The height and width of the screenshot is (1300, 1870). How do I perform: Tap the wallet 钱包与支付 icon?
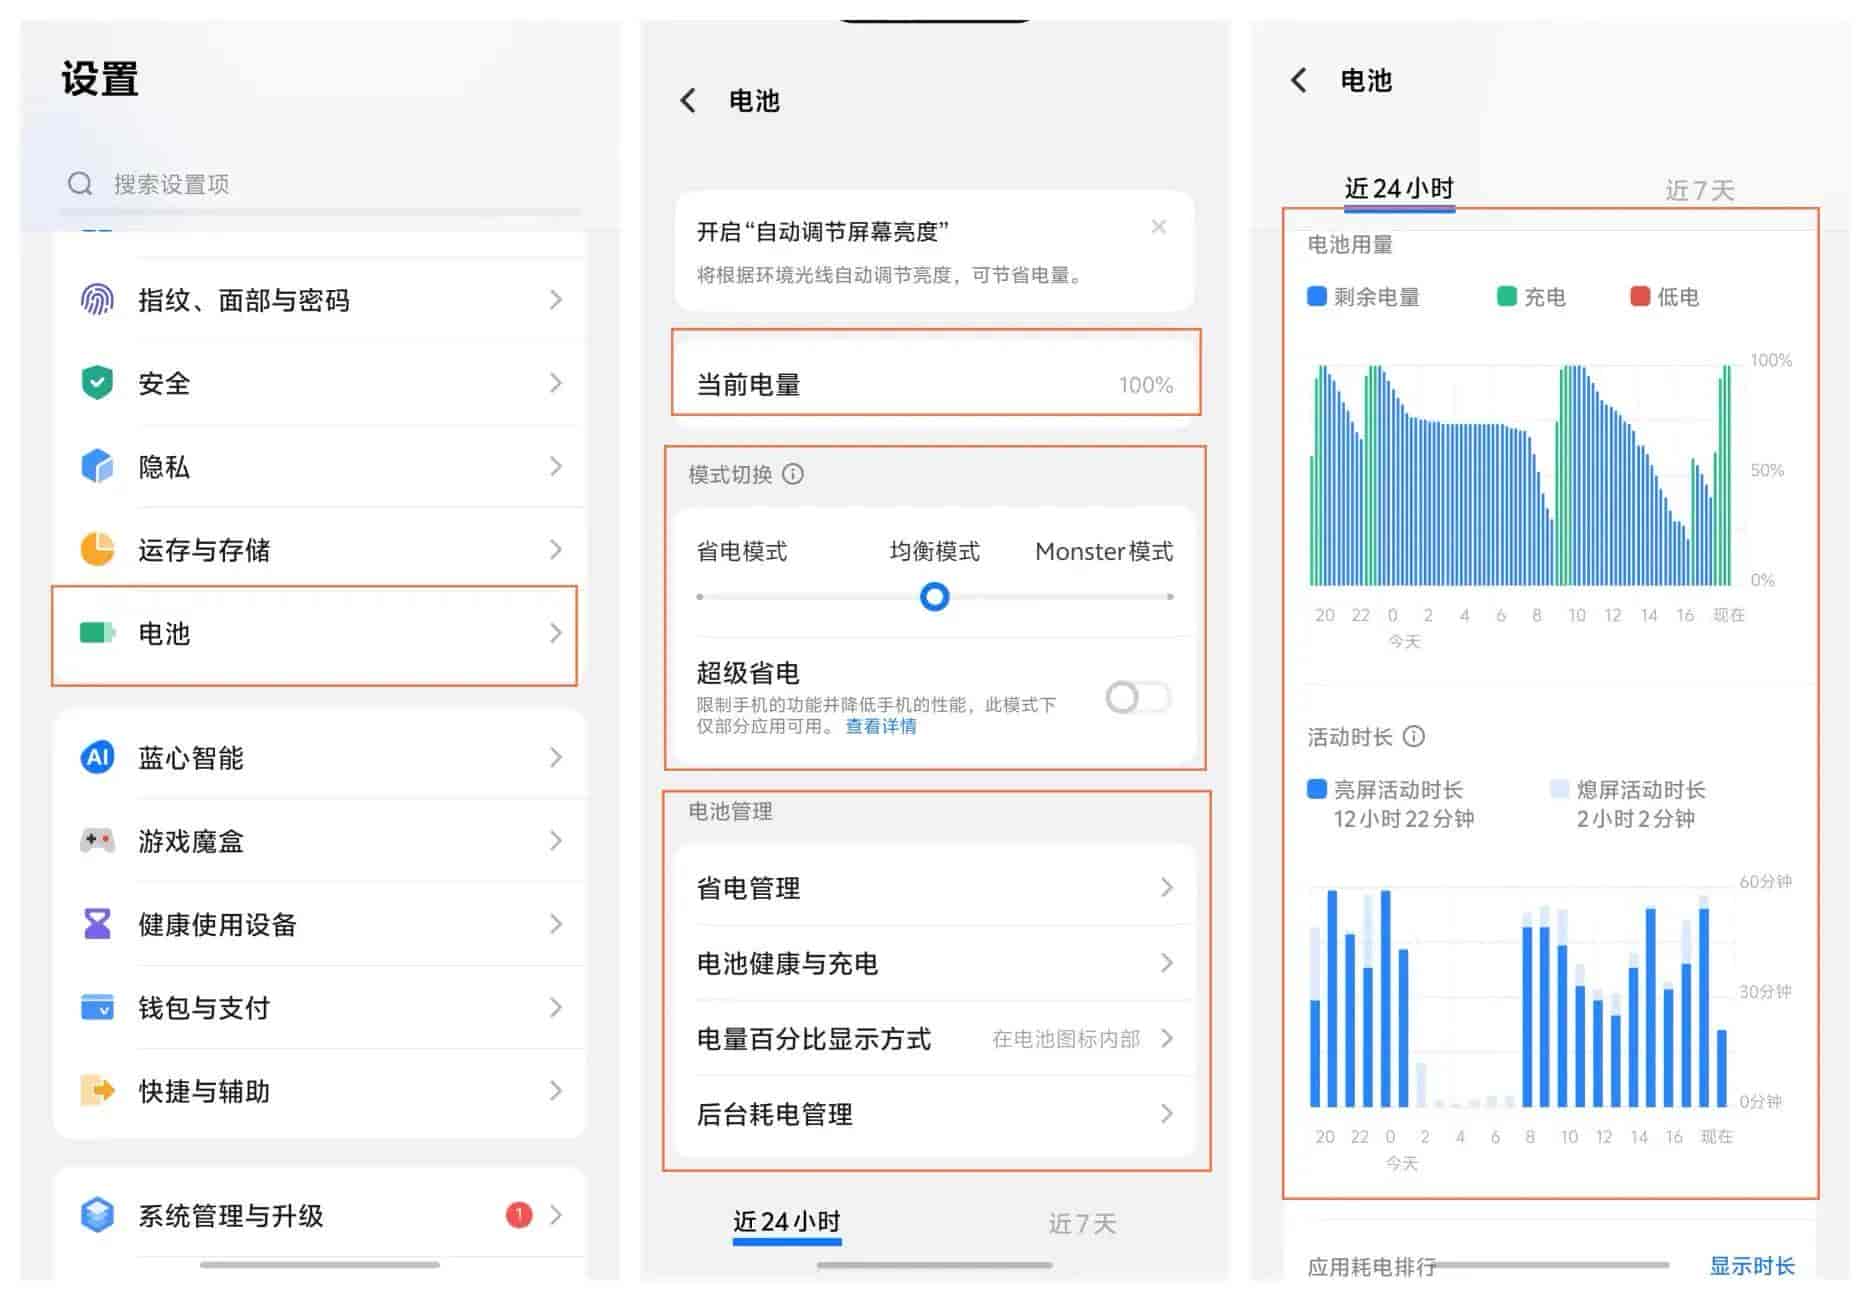point(97,1007)
